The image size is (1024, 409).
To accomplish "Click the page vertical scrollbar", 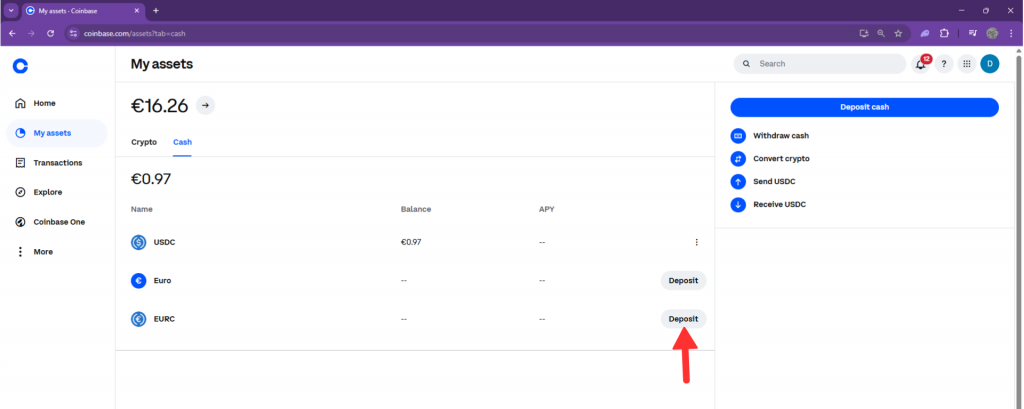I will 1019,229.
